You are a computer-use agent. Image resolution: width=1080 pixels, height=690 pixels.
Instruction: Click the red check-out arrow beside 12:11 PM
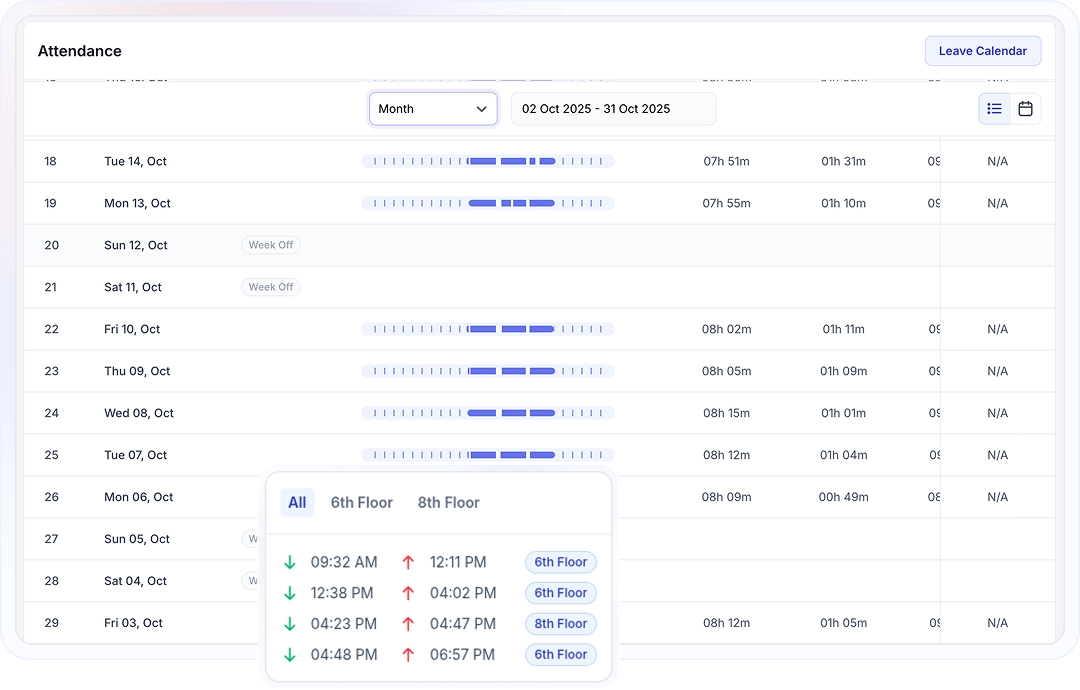(x=408, y=562)
